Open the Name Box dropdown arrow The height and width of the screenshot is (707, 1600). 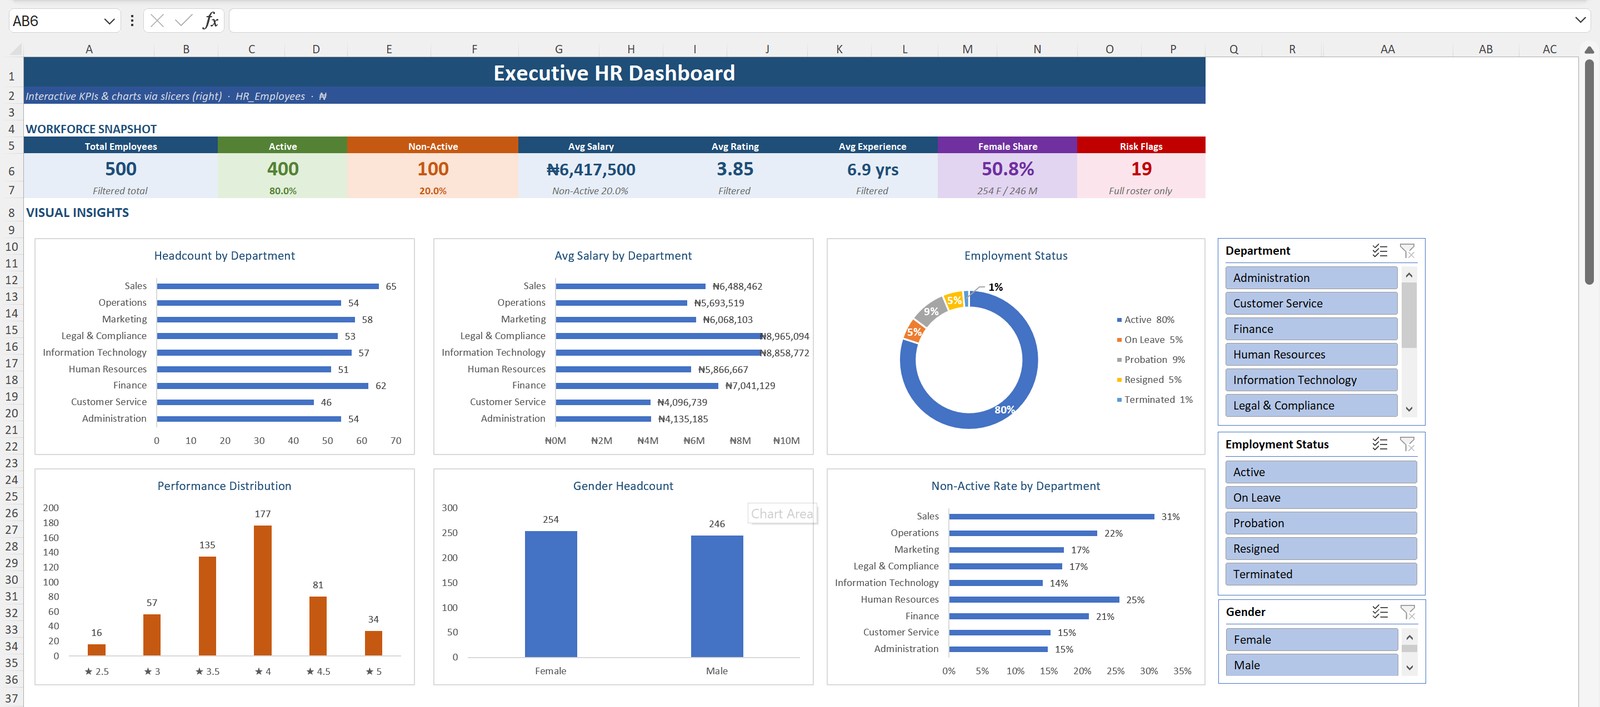(x=109, y=21)
